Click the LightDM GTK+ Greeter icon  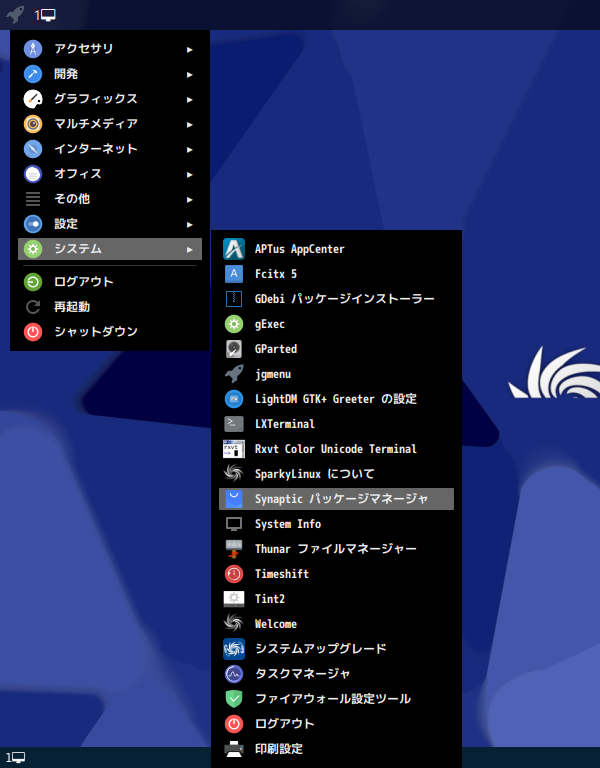point(234,399)
